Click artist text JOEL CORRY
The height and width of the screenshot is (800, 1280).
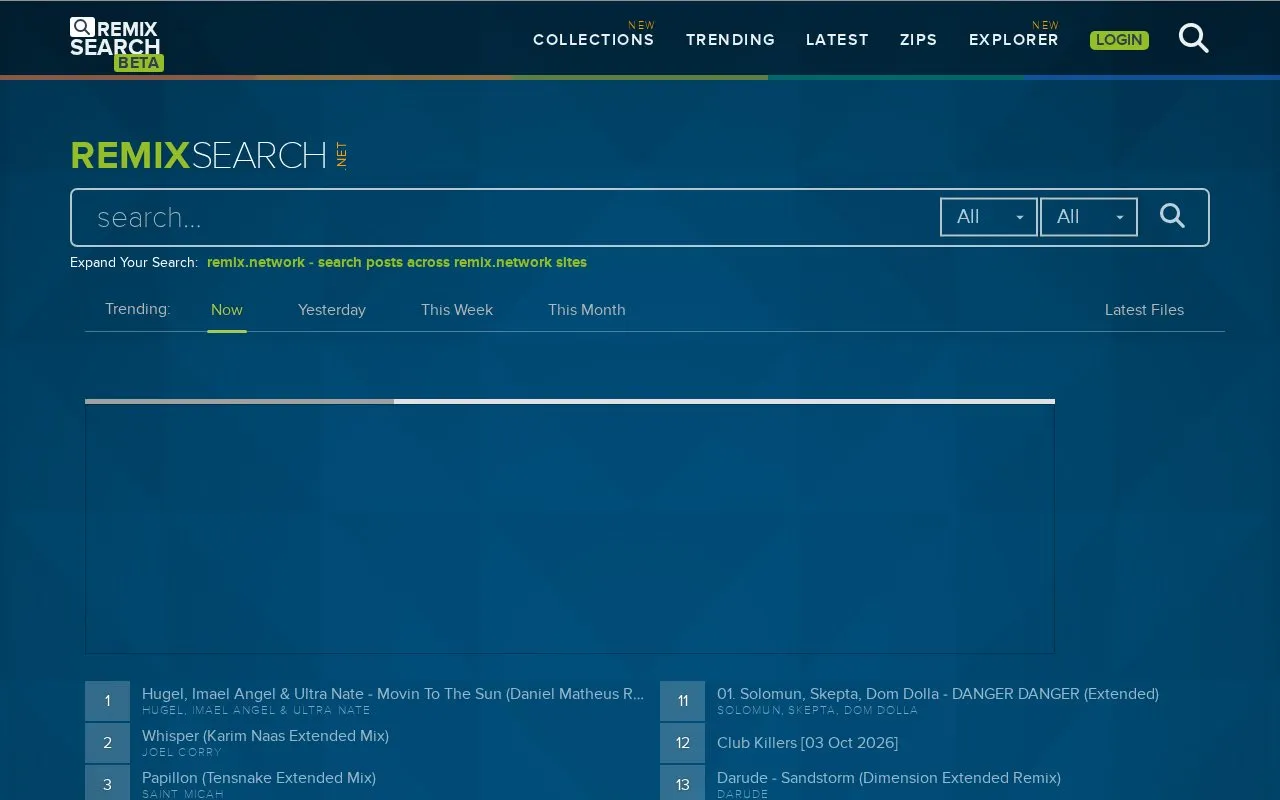(182, 752)
